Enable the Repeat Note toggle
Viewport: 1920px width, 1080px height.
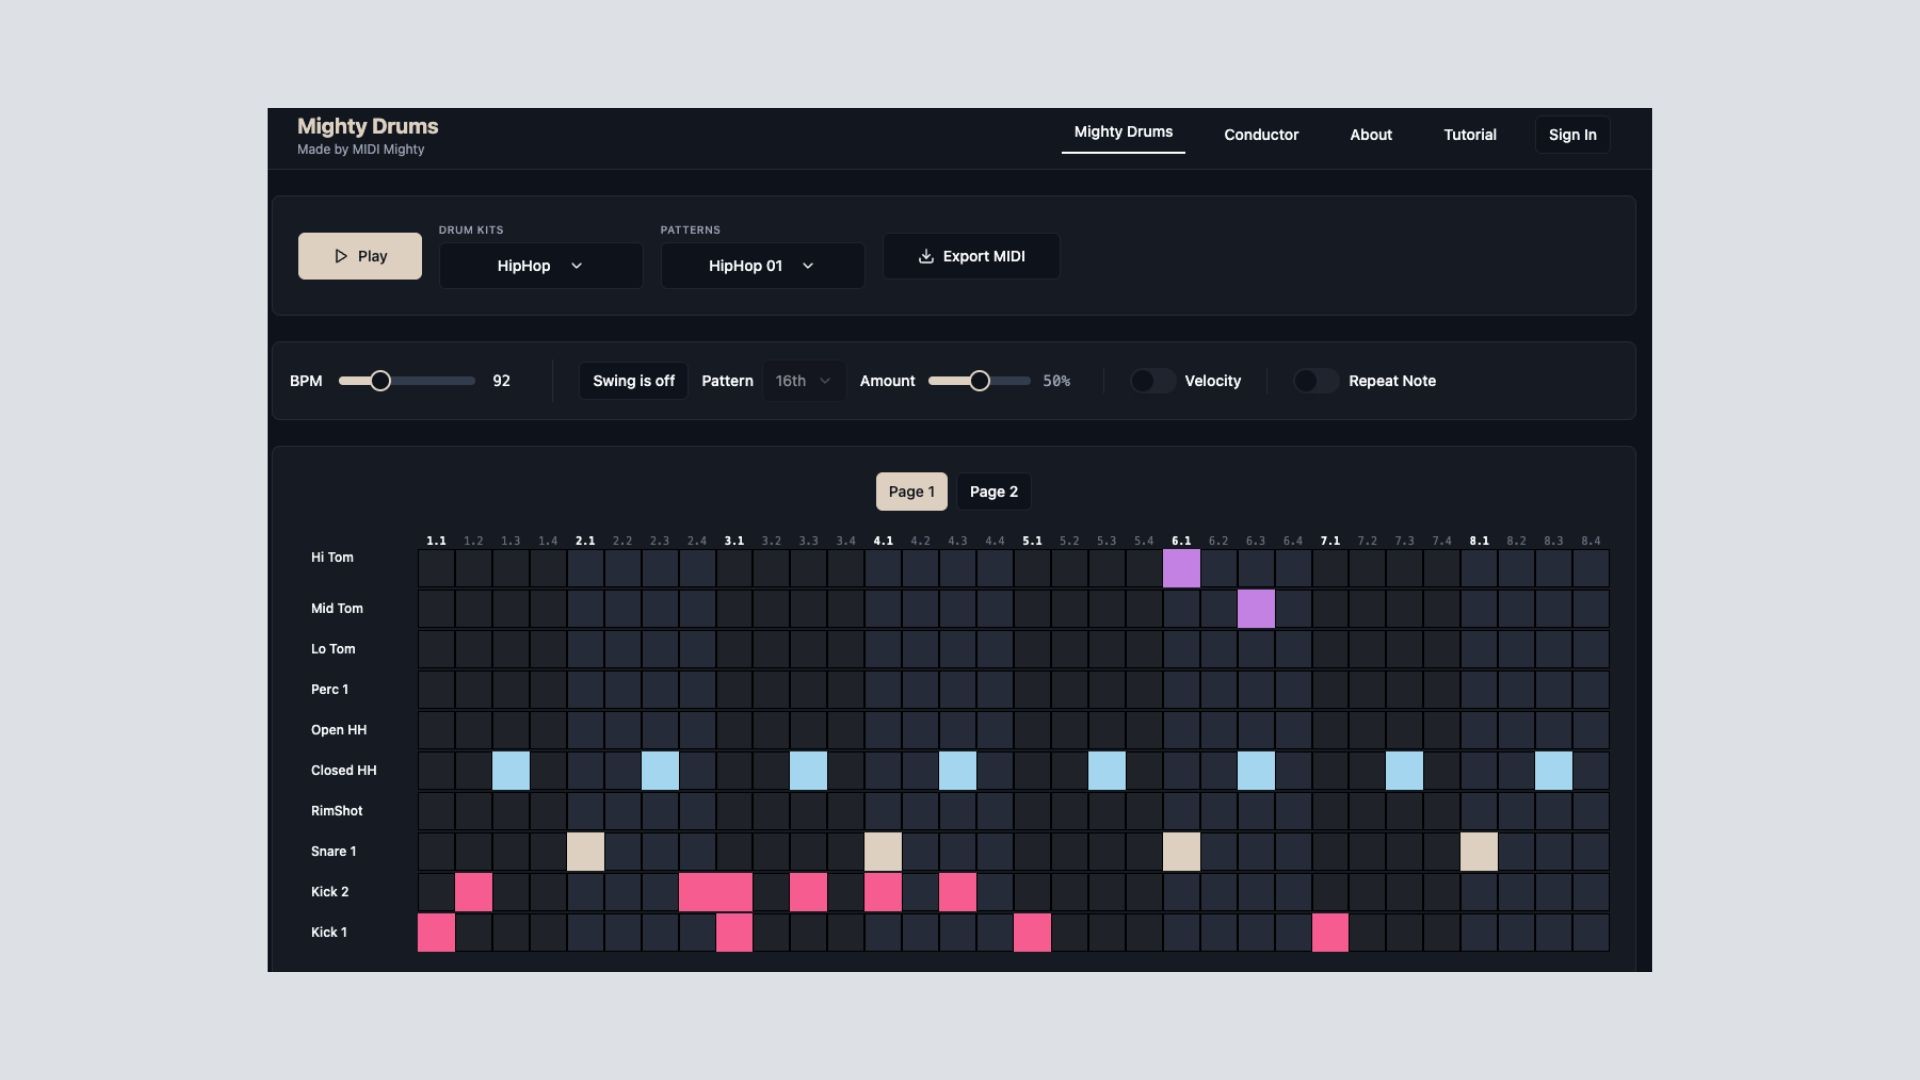1316,381
